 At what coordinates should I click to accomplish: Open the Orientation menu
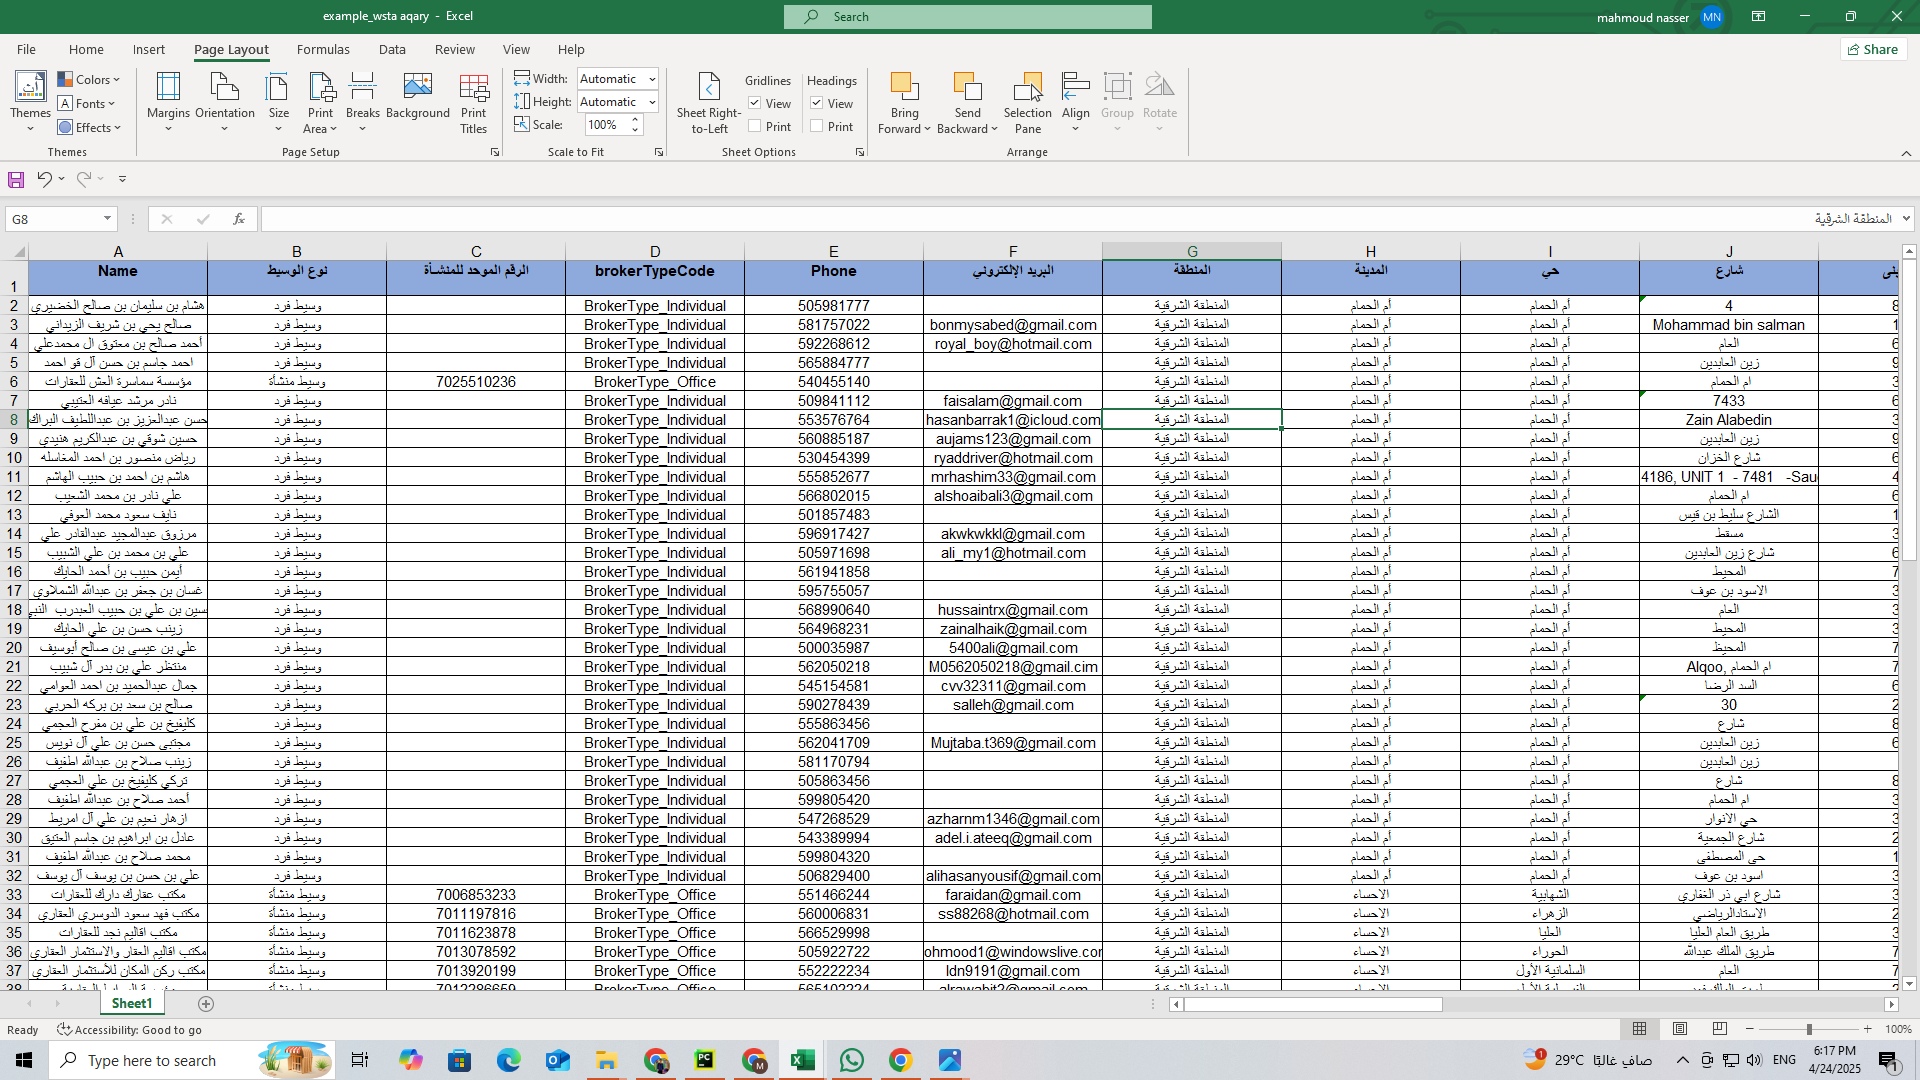(x=225, y=101)
